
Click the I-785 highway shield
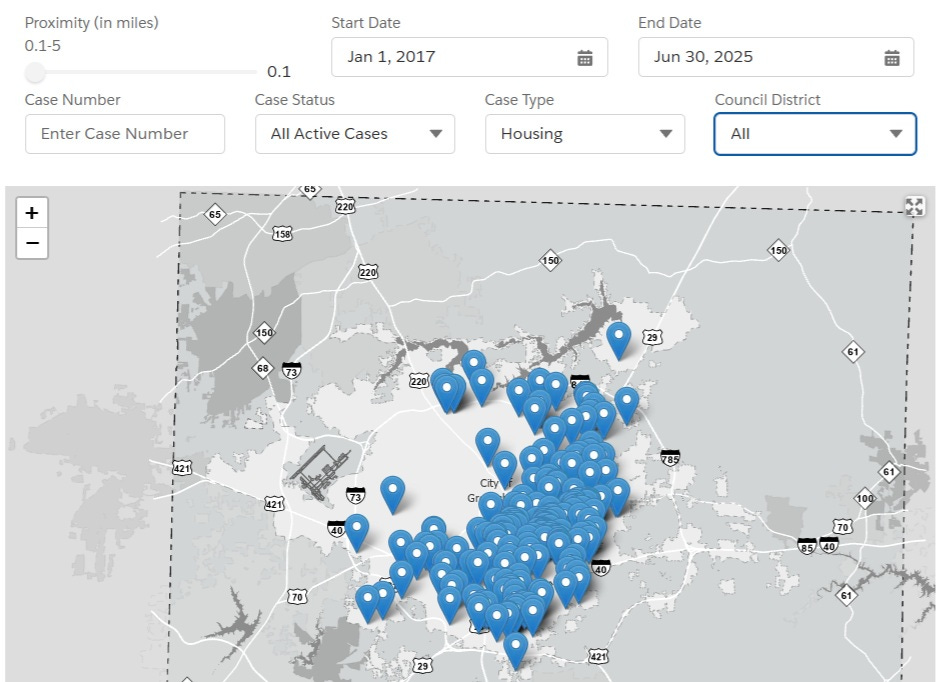(x=670, y=458)
